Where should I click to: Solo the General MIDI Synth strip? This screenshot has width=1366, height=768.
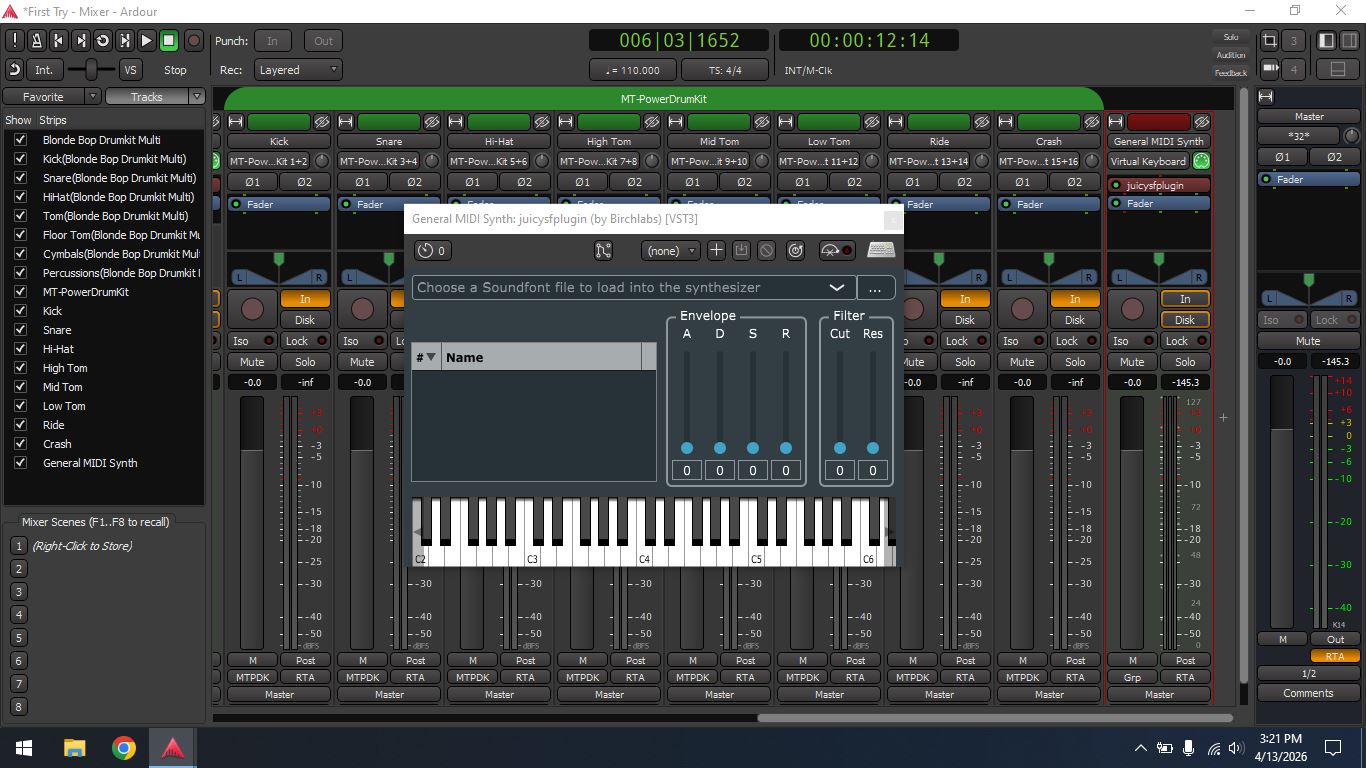[1185, 362]
